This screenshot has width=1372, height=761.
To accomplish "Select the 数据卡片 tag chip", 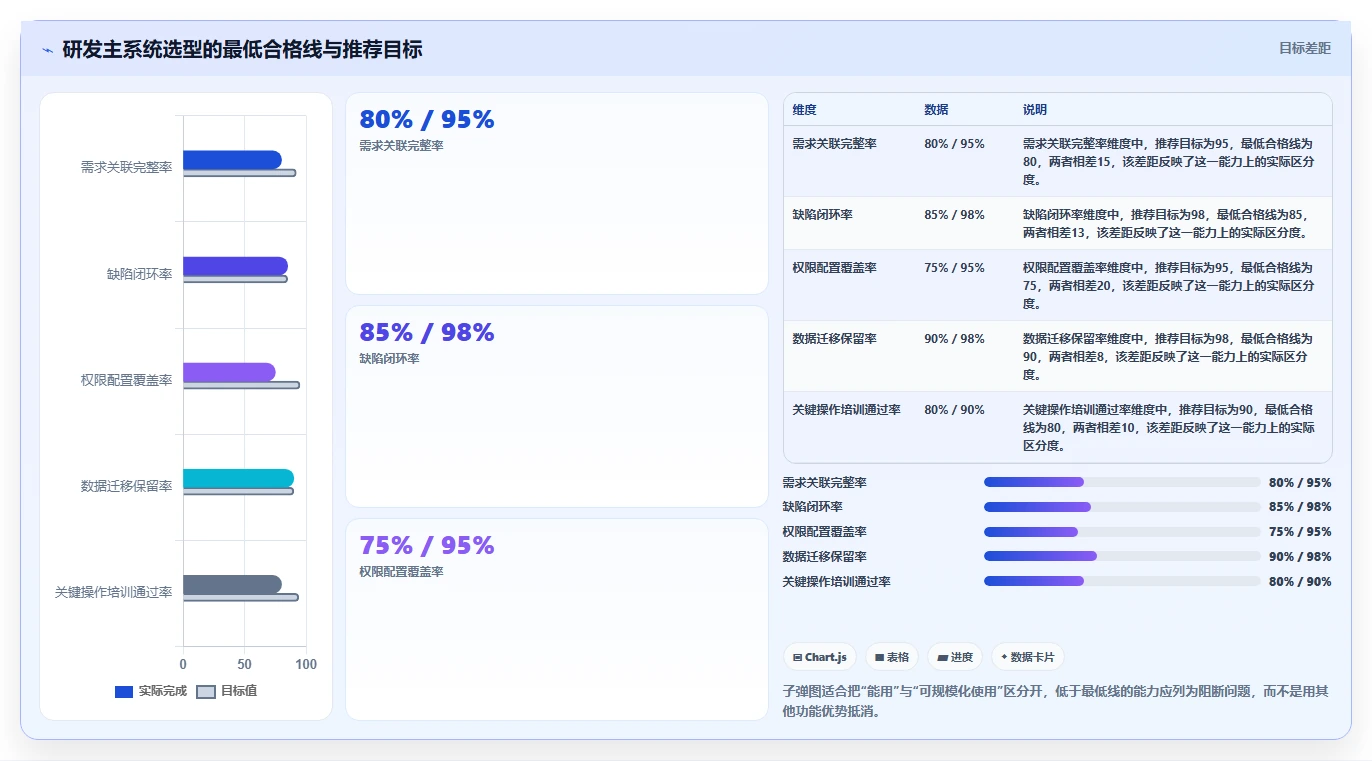I will click(x=1028, y=657).
